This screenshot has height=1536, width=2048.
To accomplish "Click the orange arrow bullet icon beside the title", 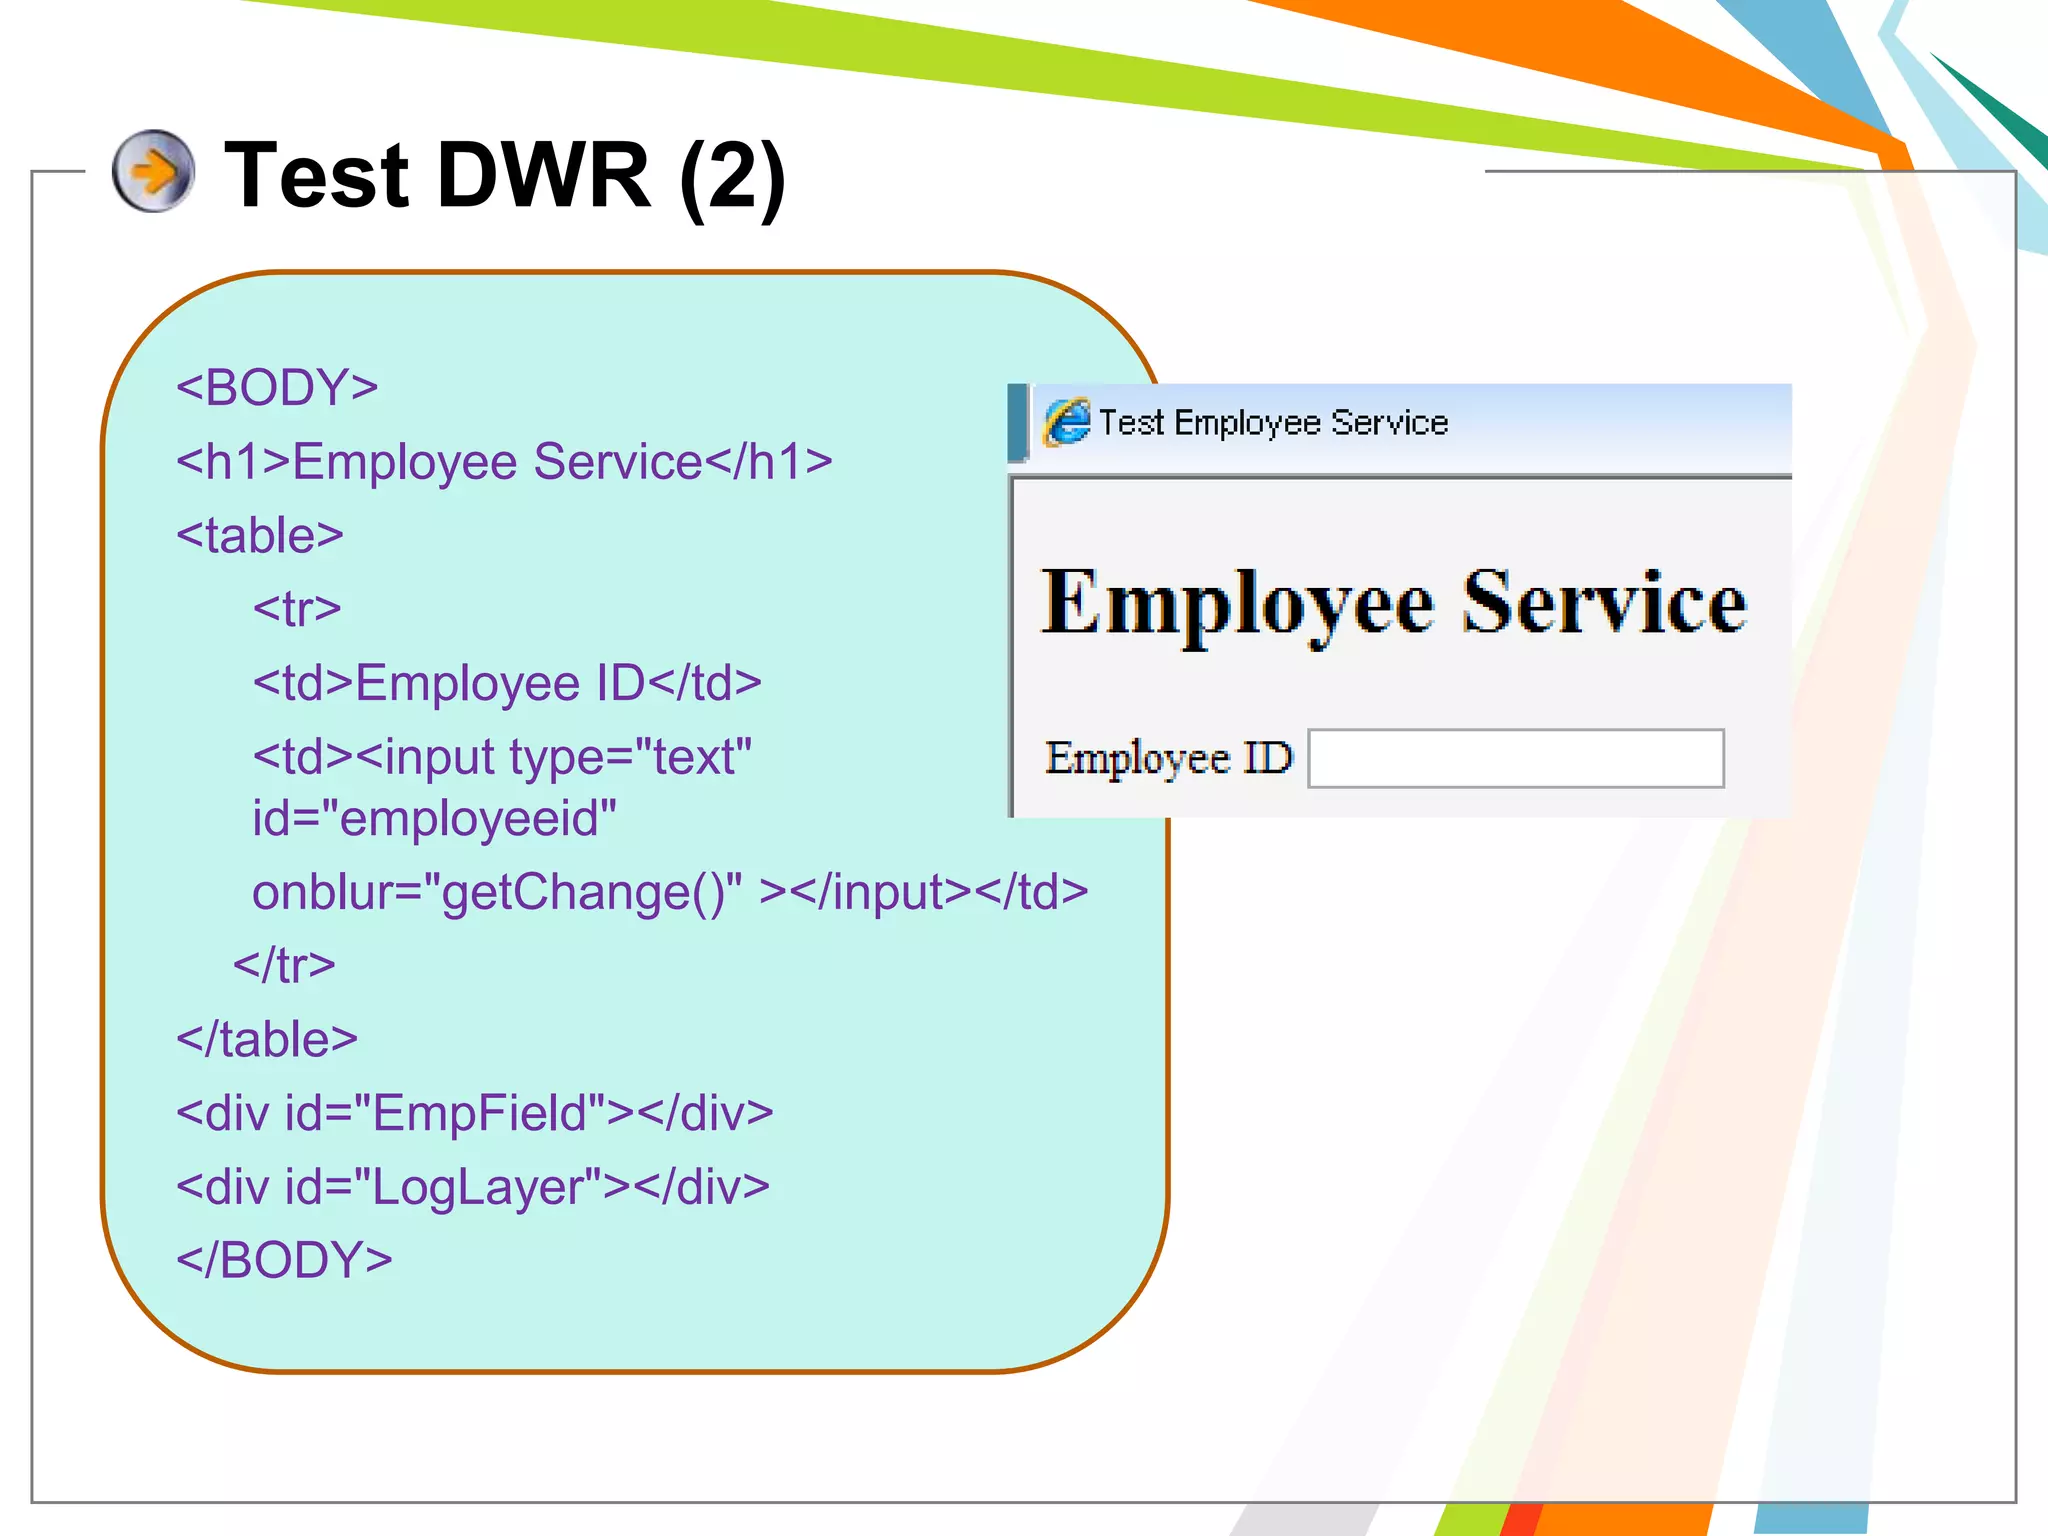I will [x=153, y=171].
